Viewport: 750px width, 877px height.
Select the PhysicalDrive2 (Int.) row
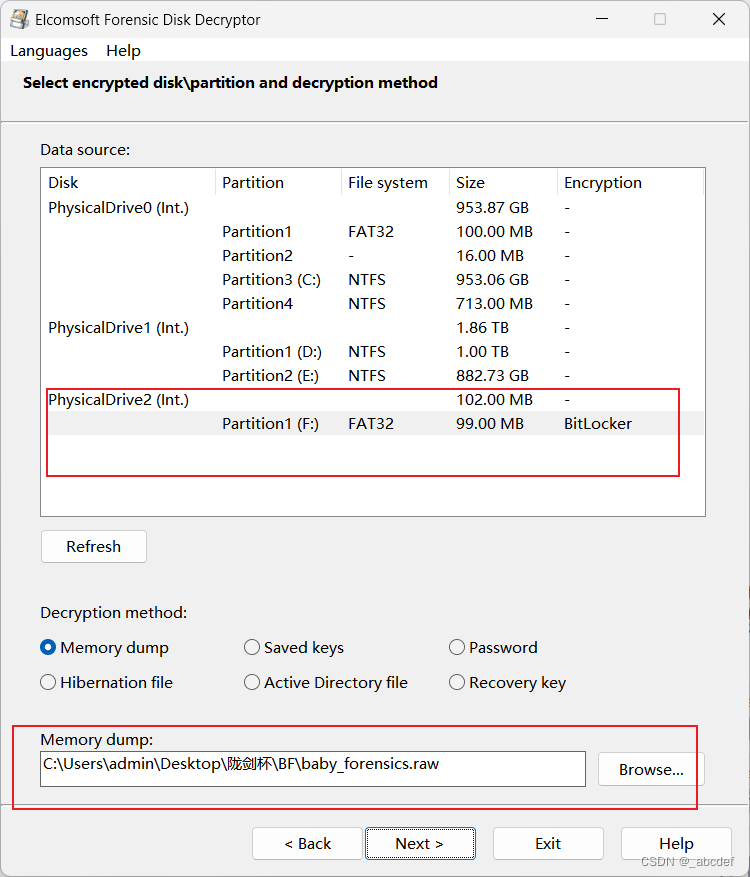[372, 400]
